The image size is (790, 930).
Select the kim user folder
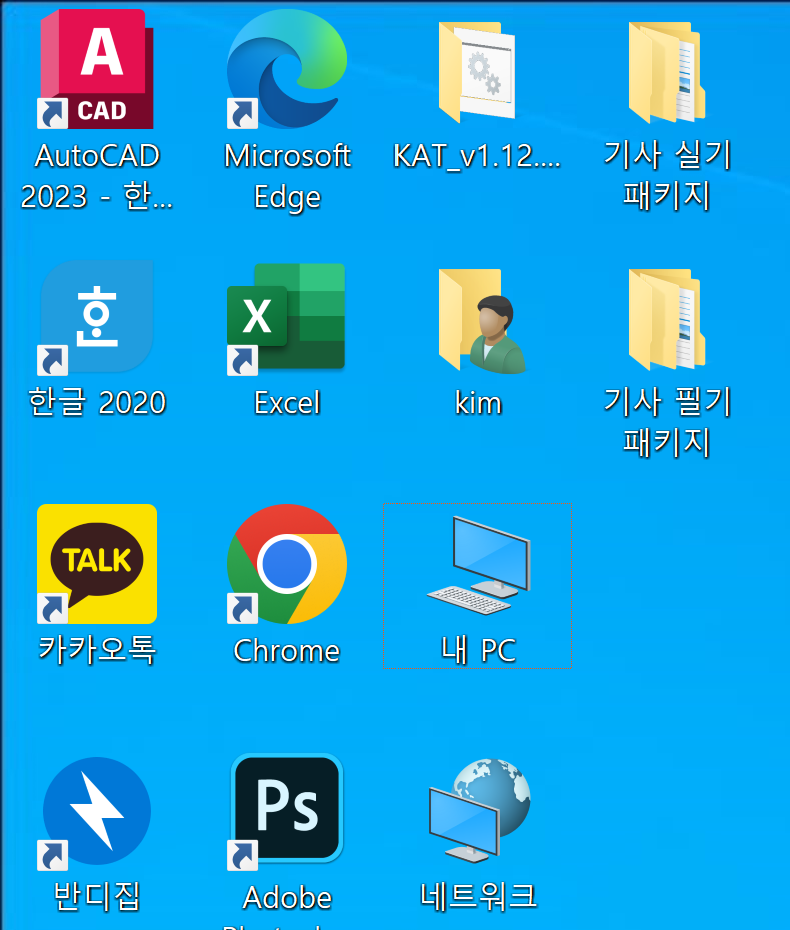point(482,320)
